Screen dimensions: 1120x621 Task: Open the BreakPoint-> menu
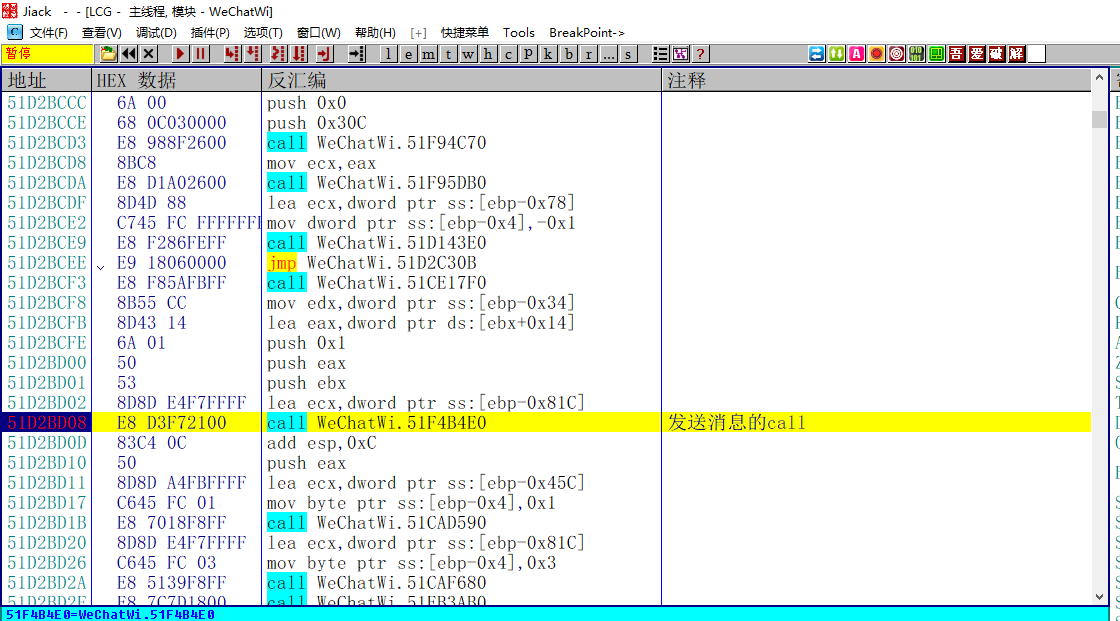pos(586,33)
